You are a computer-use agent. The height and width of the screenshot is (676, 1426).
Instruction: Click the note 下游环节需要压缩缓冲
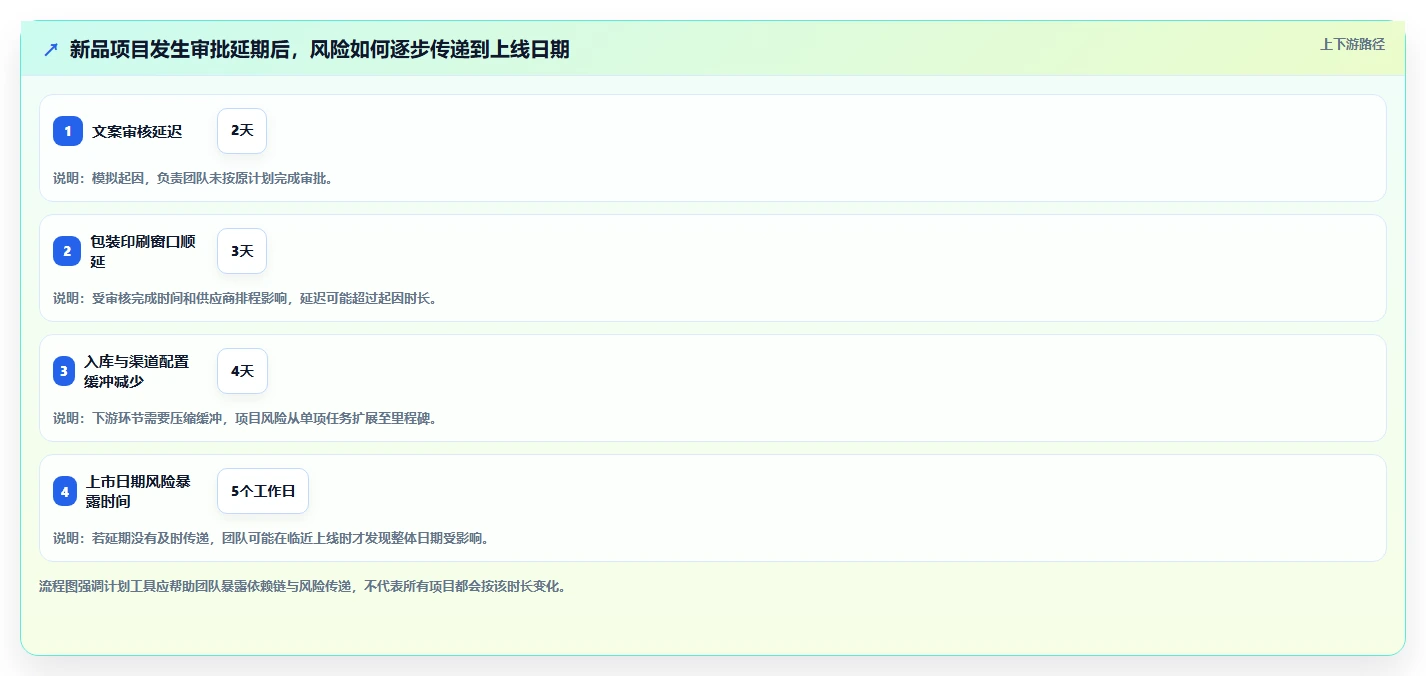coord(245,418)
